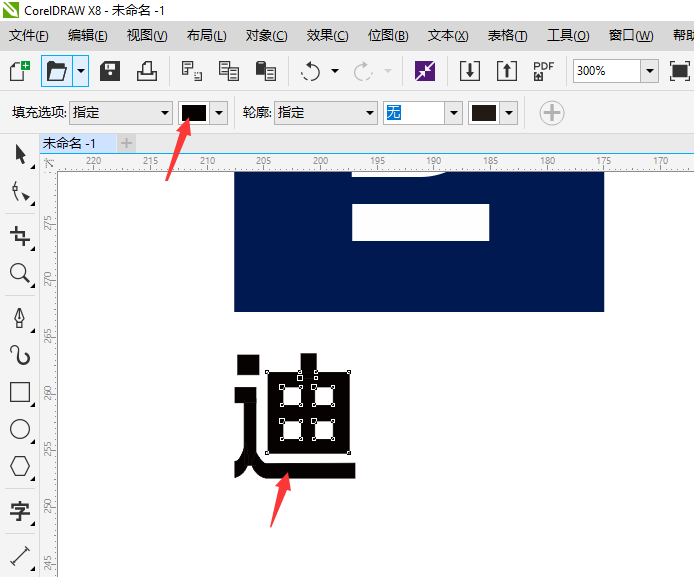Add a new document tab with plus
Screen dimensions: 694x577
[x=126, y=143]
